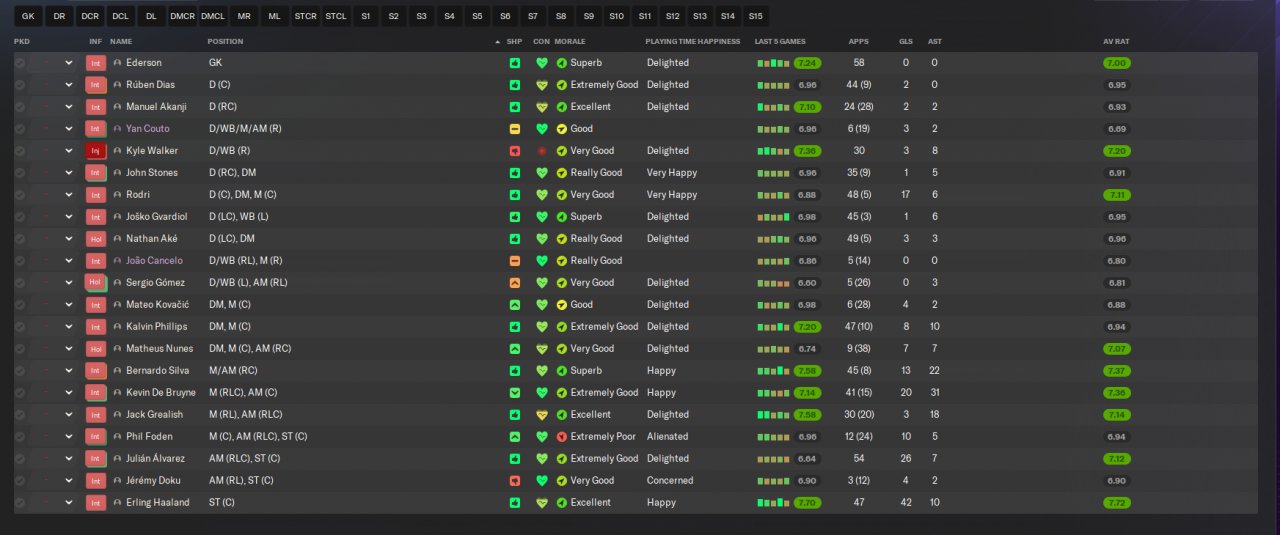Open the position dropdown arrow for Jérémy Doku
The image size is (1280, 535).
69,480
